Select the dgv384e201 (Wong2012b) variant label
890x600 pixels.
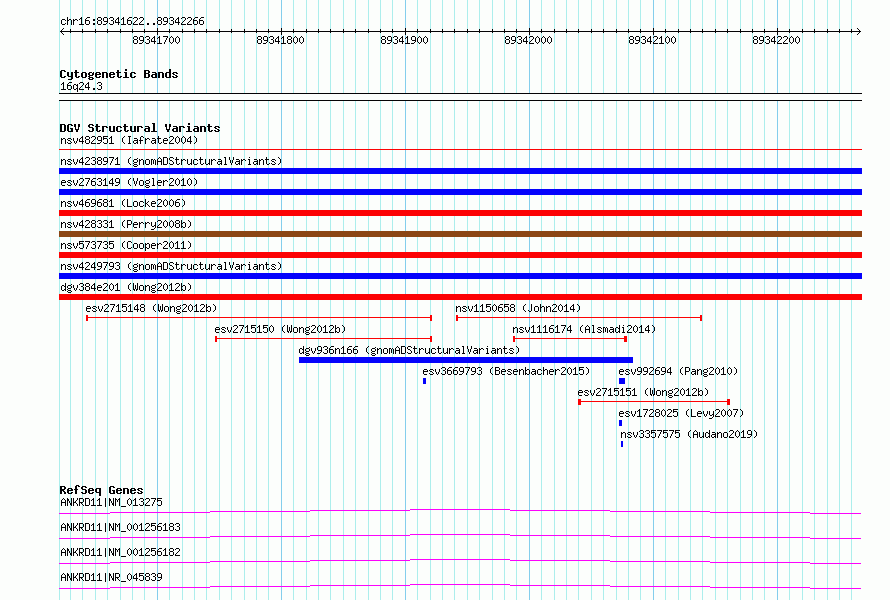click(x=126, y=287)
